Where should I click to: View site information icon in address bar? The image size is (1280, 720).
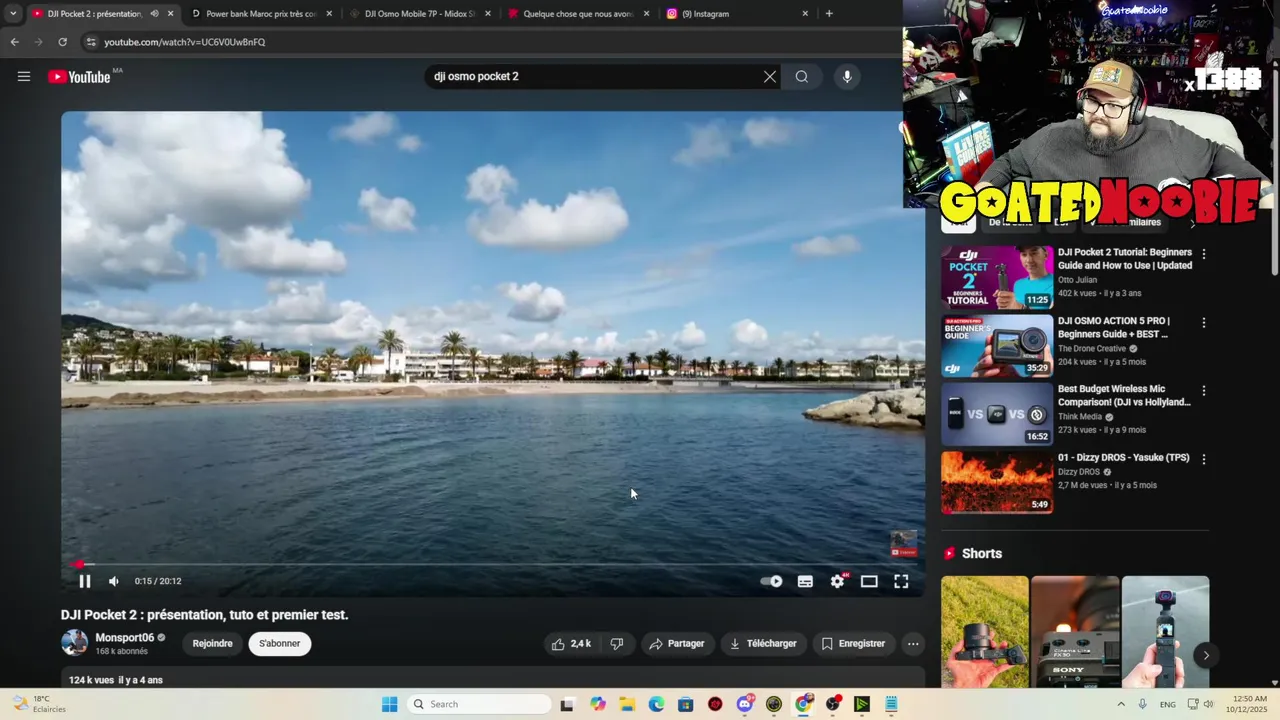coord(91,42)
